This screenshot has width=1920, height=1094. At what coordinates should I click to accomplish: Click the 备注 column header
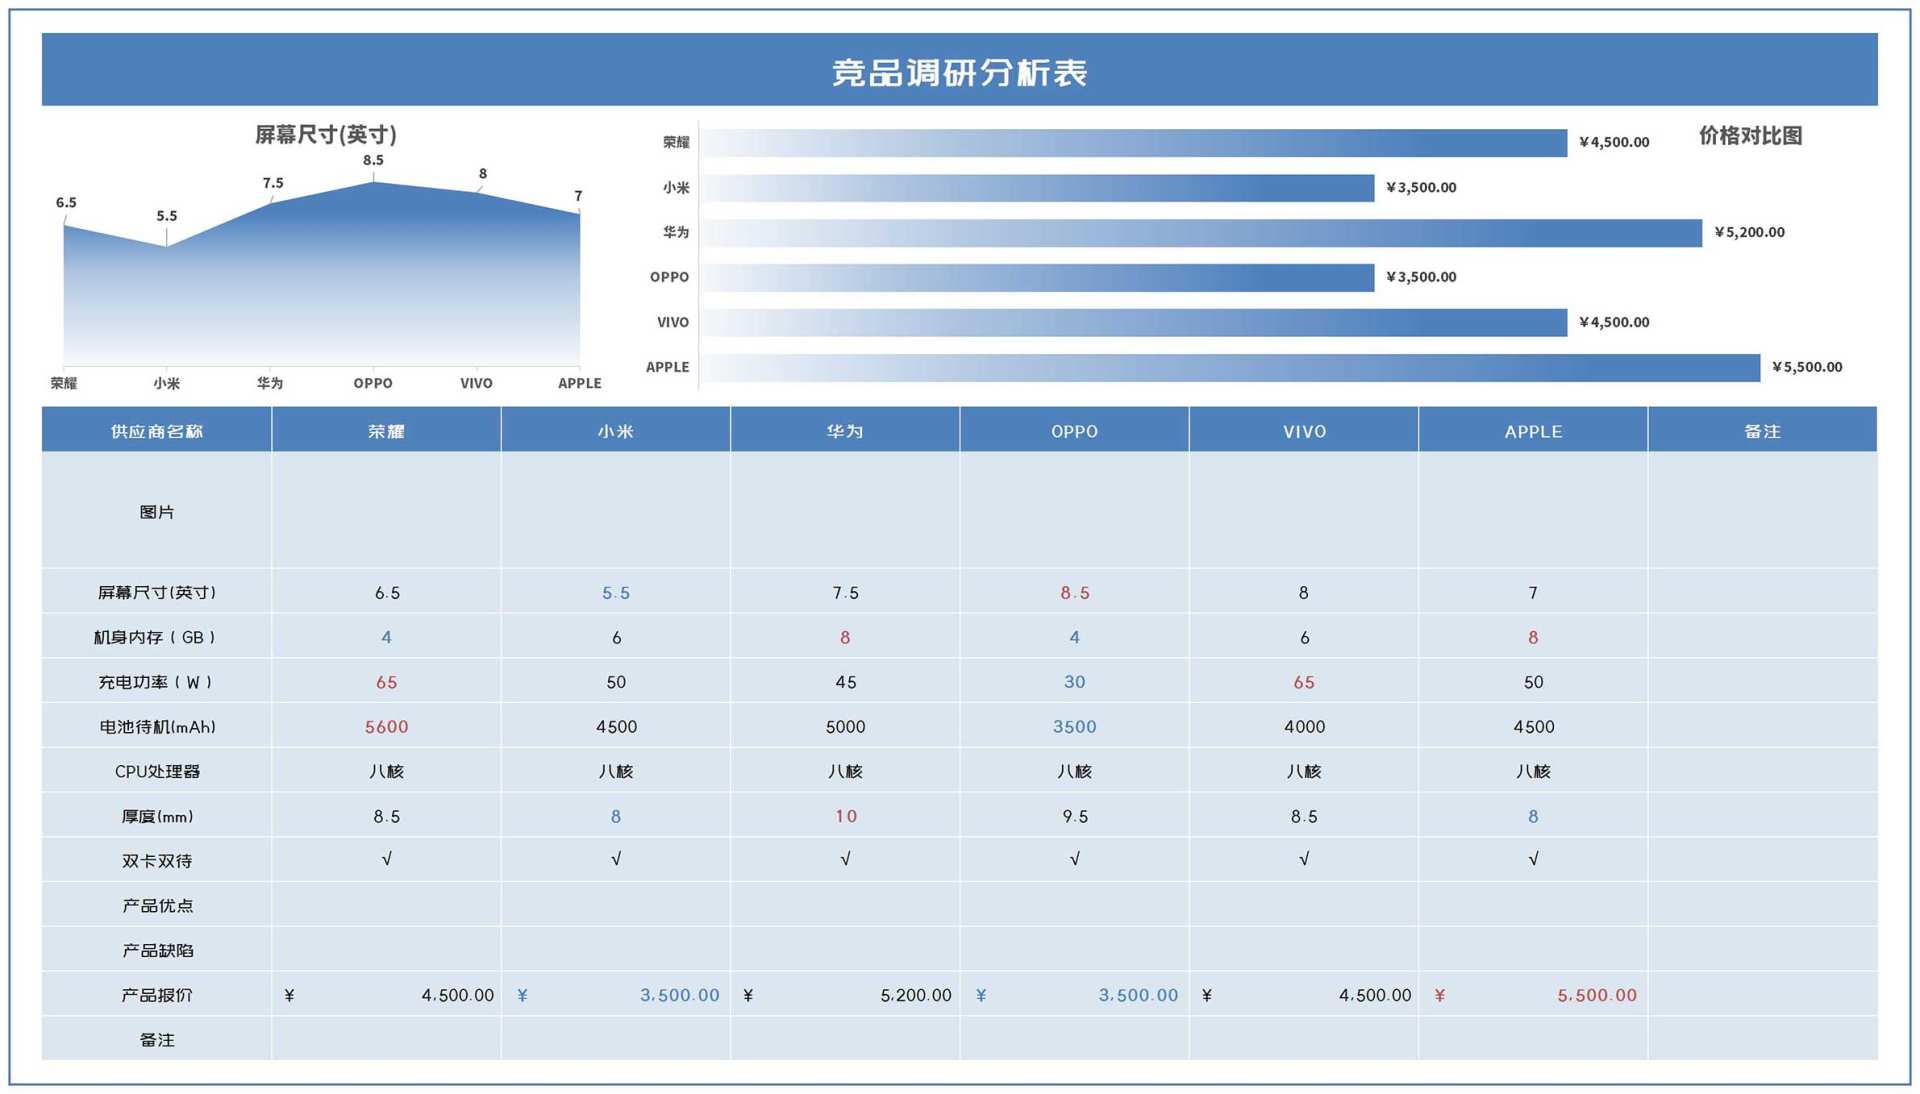tap(1762, 431)
